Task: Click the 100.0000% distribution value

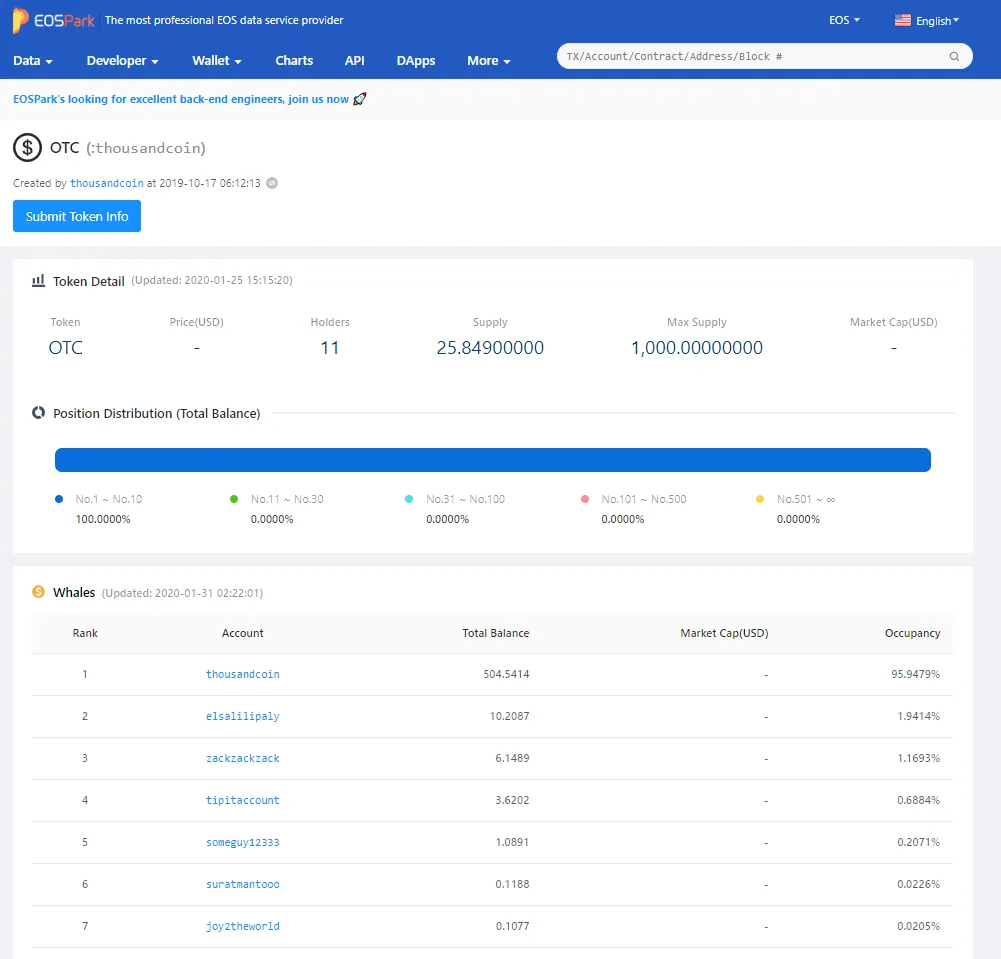Action: 103,519
